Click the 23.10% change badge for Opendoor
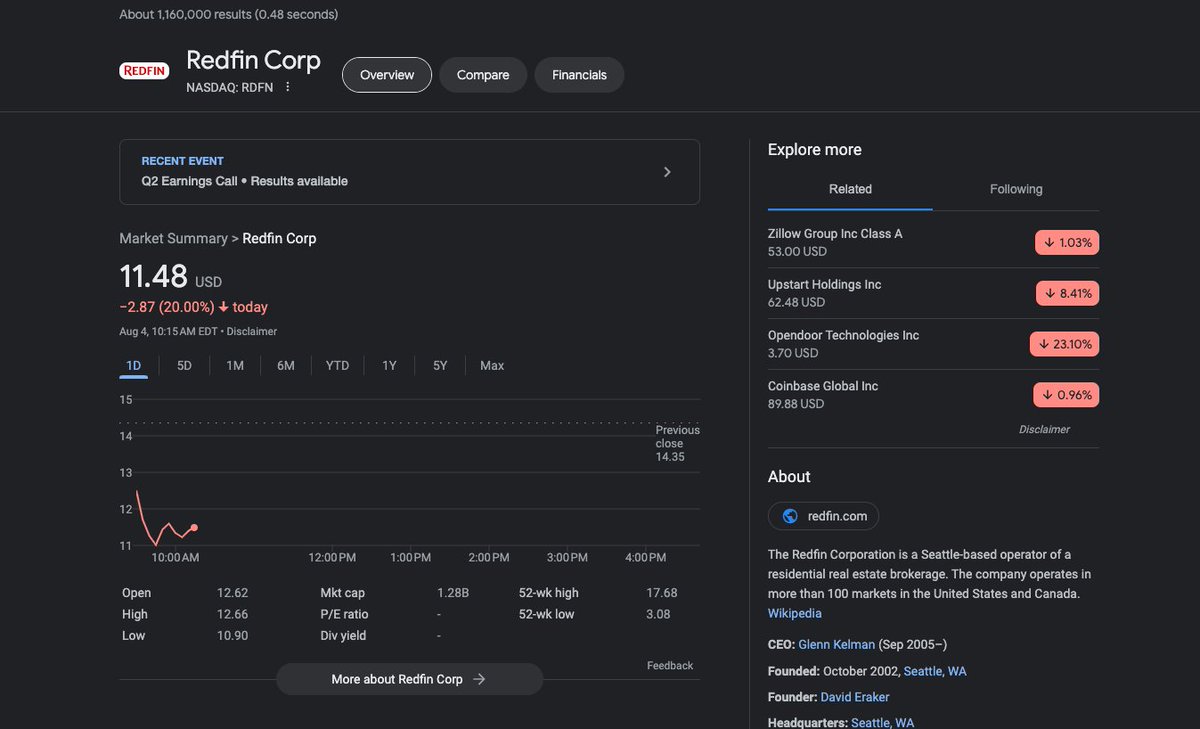 (1064, 344)
